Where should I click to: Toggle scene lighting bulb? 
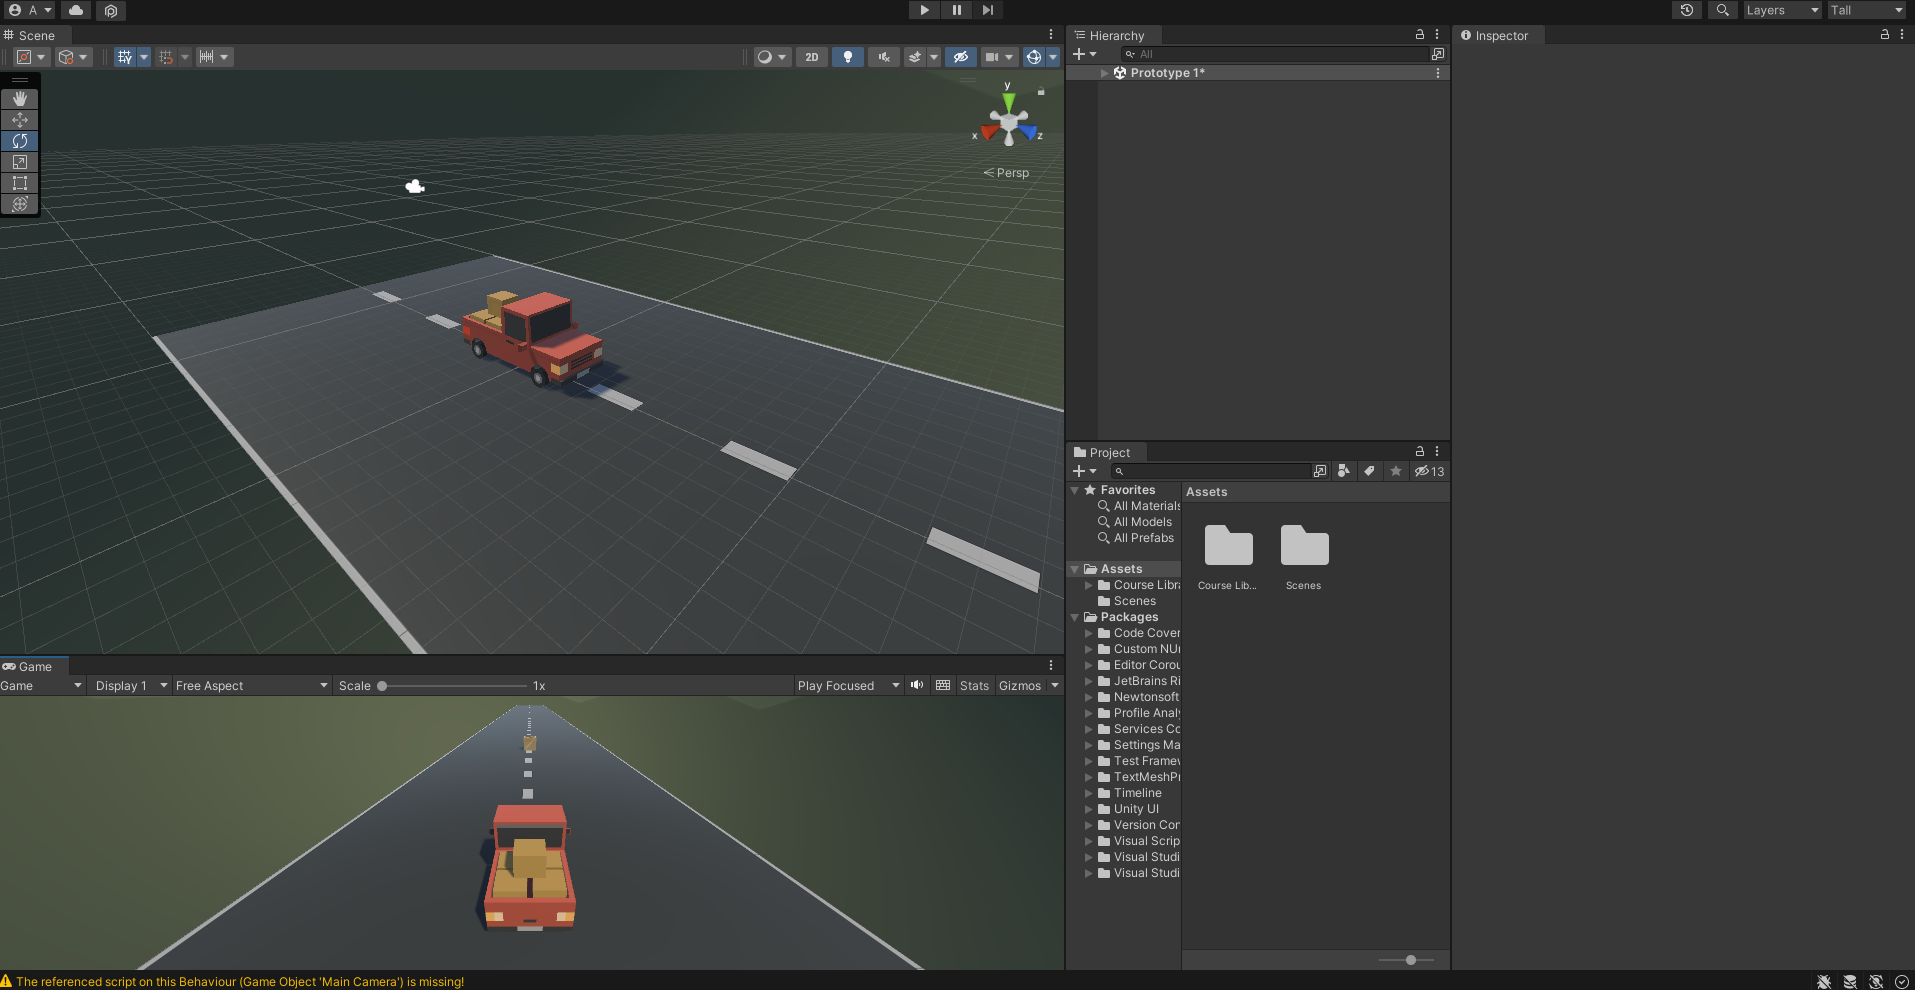[x=848, y=57]
